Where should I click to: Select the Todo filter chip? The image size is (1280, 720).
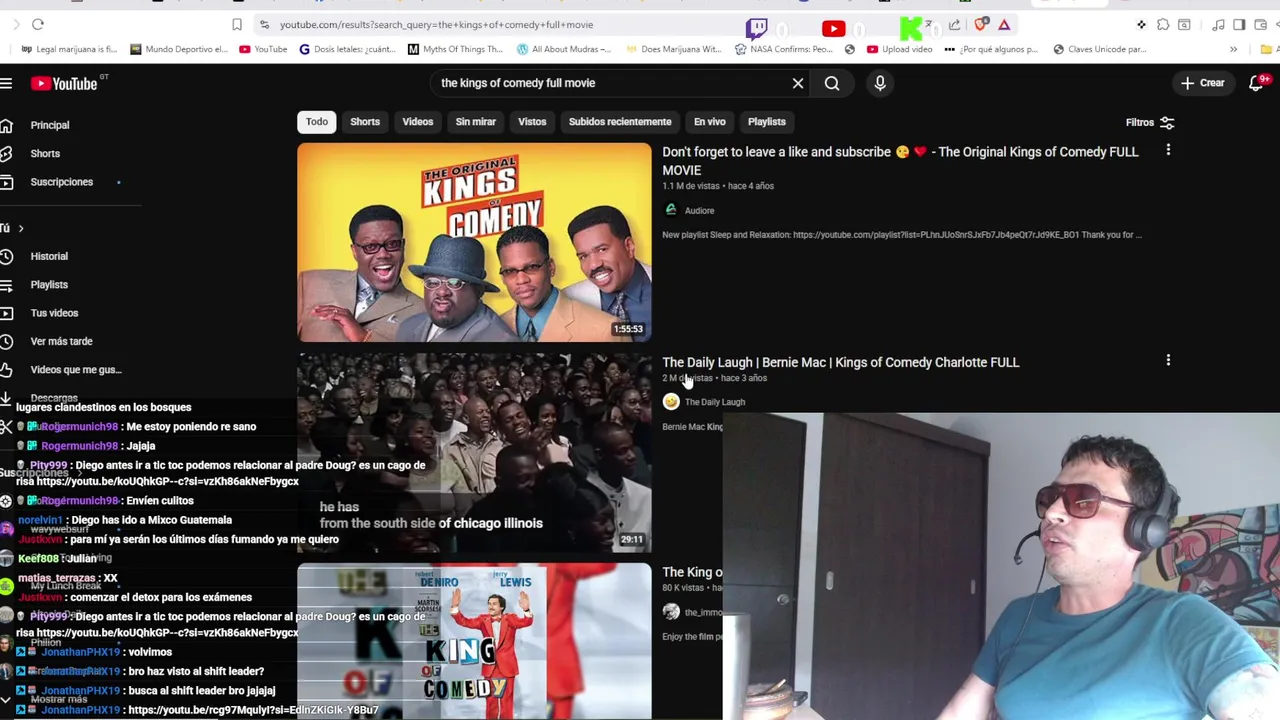(x=317, y=122)
